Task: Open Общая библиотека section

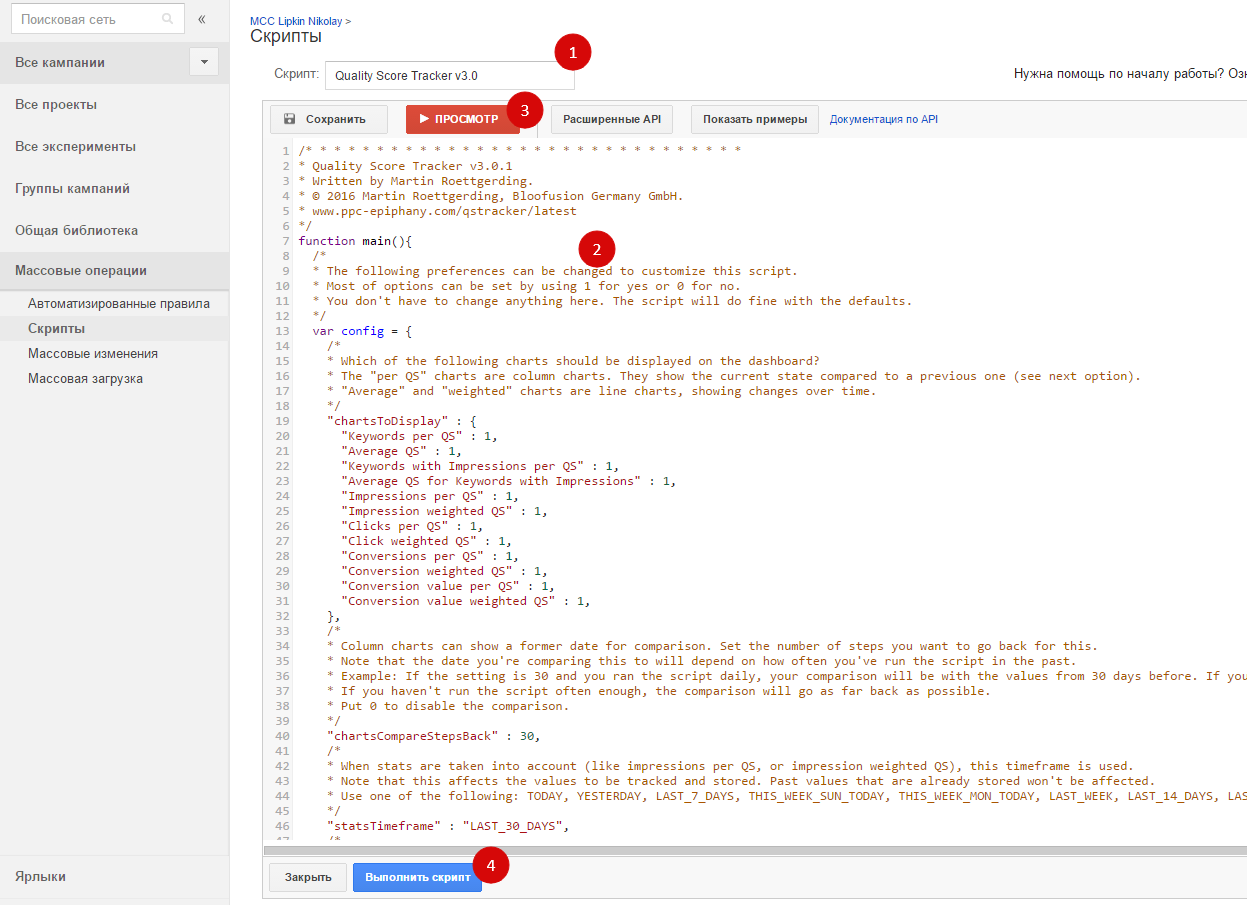Action: pos(76,230)
